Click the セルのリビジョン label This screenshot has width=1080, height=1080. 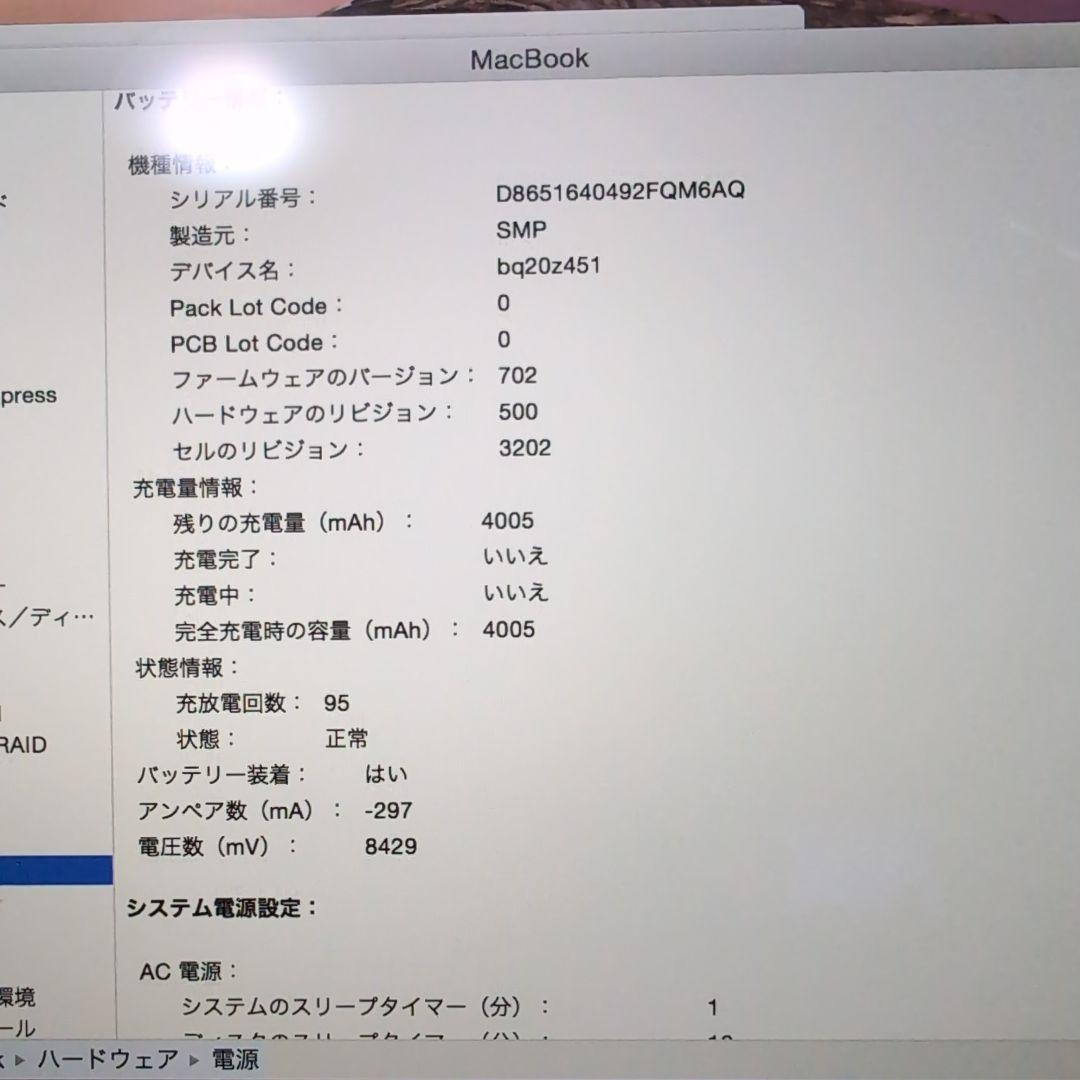pos(269,450)
